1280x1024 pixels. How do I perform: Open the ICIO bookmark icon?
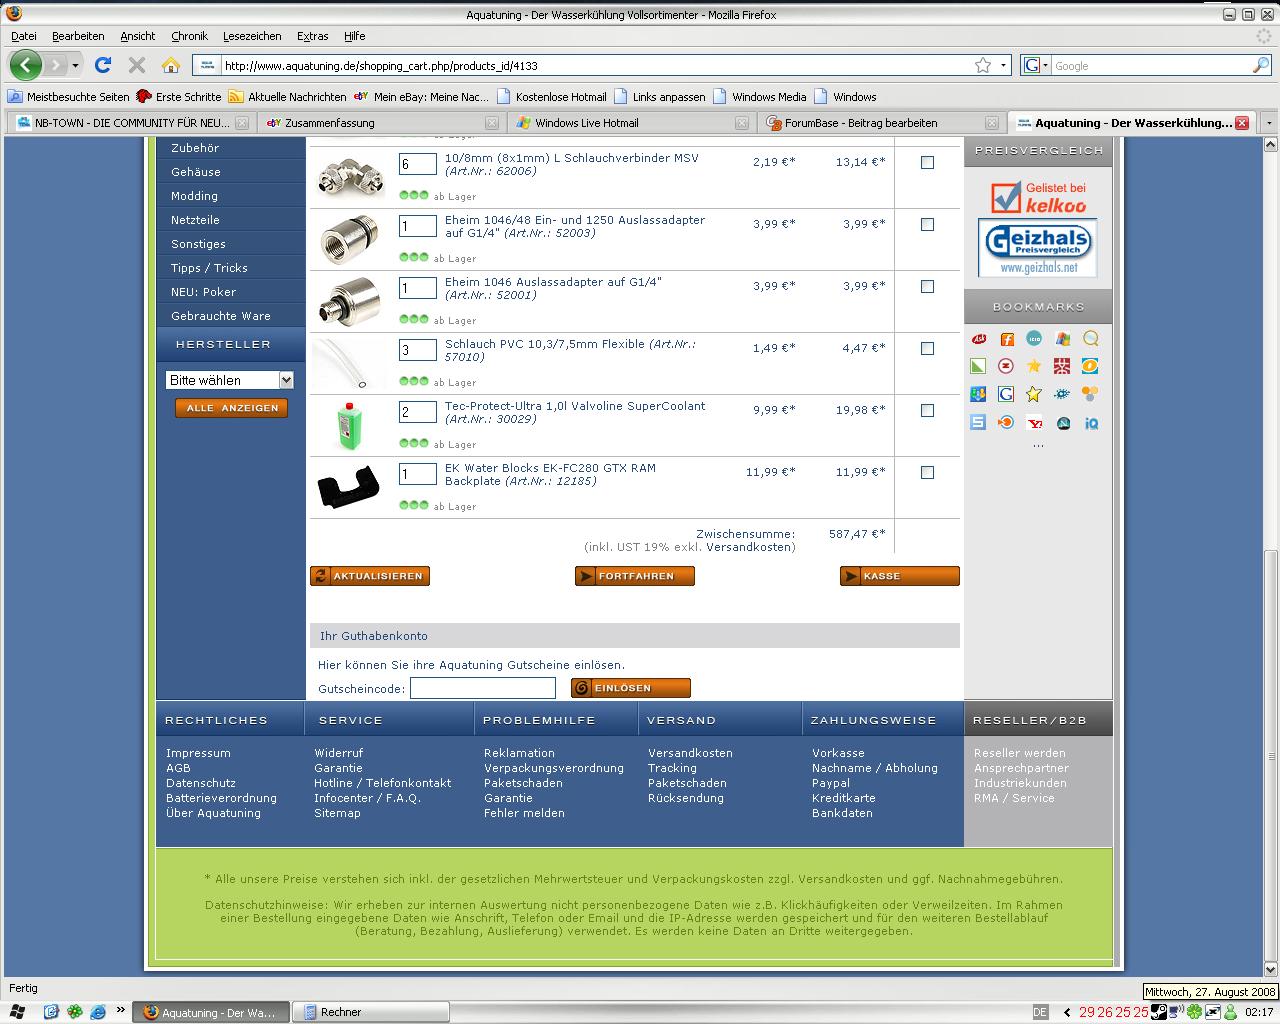1034,339
